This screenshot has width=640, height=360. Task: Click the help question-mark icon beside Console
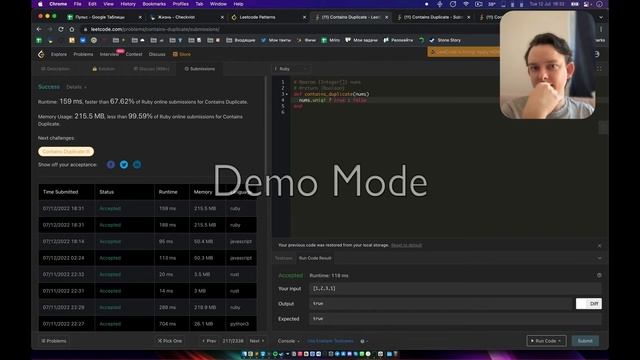click(362, 341)
